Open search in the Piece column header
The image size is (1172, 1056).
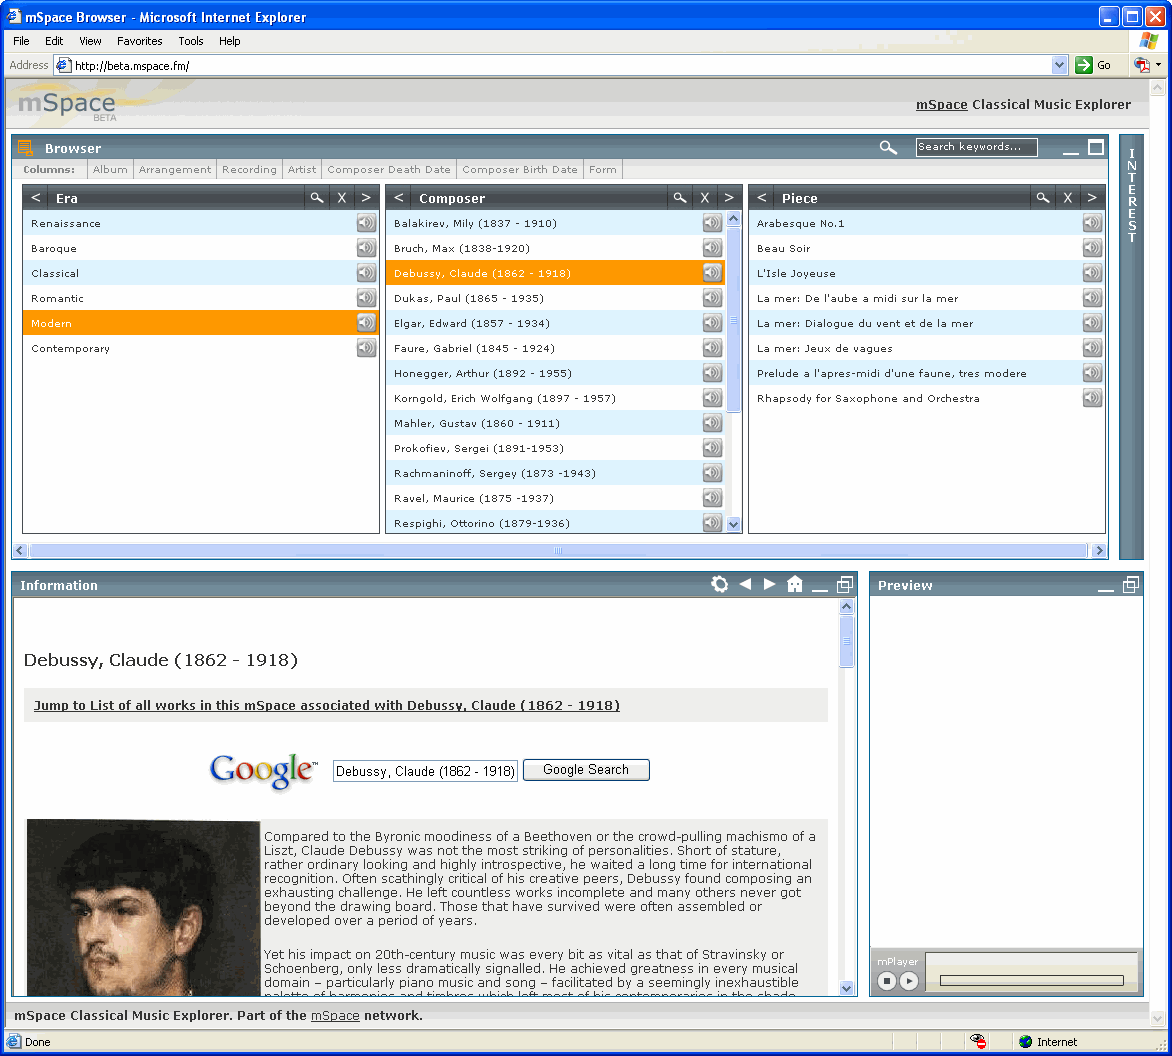(x=1043, y=198)
